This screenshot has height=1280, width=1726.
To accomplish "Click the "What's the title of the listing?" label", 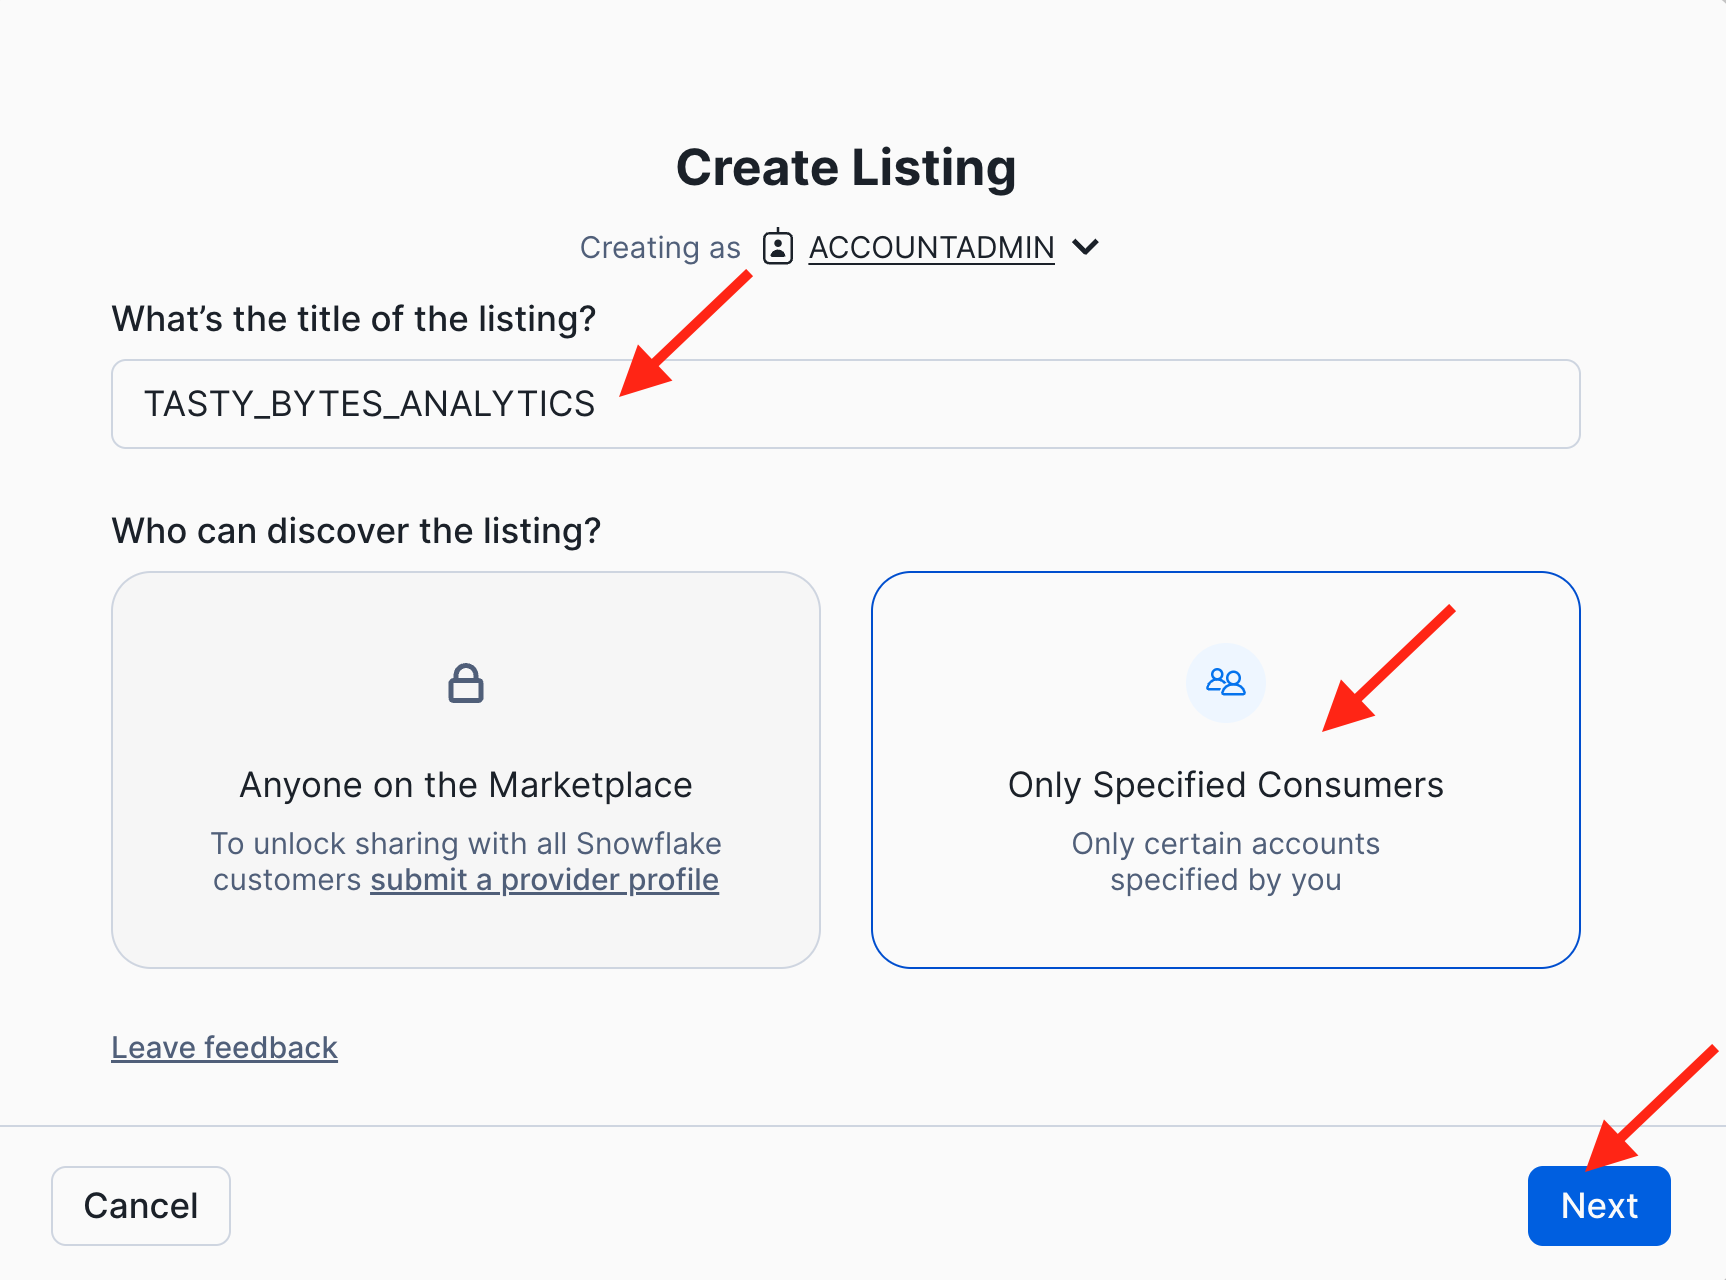I will pyautogui.click(x=354, y=319).
